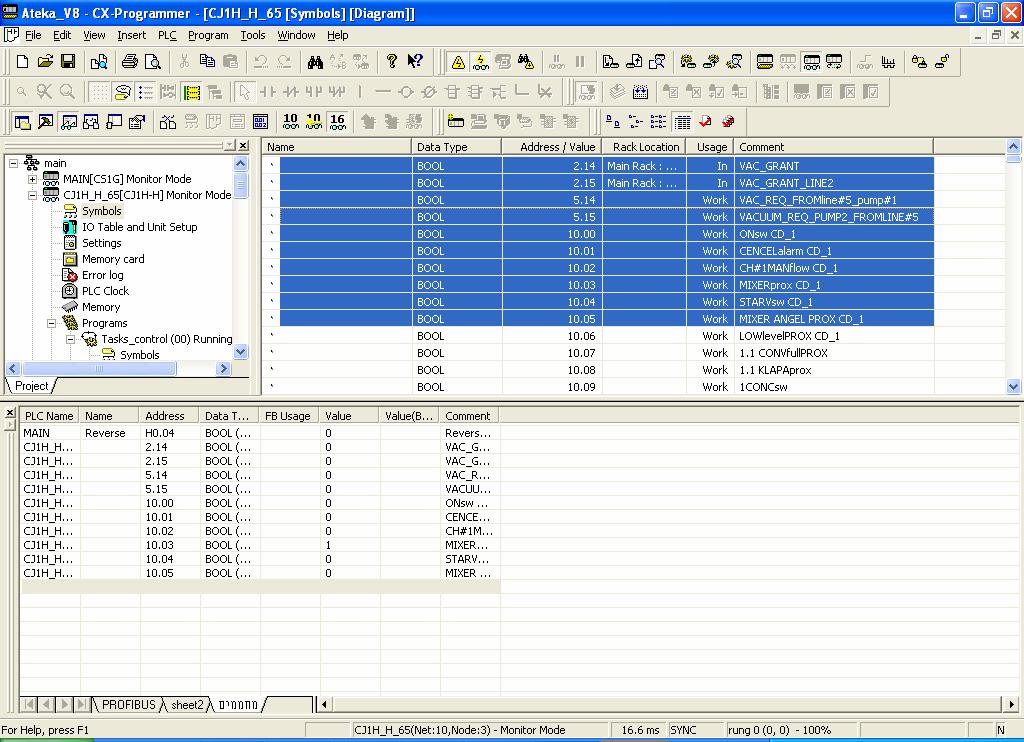The width and height of the screenshot is (1024, 742).
Task: Collapse the Programs tree node
Action: [x=51, y=323]
